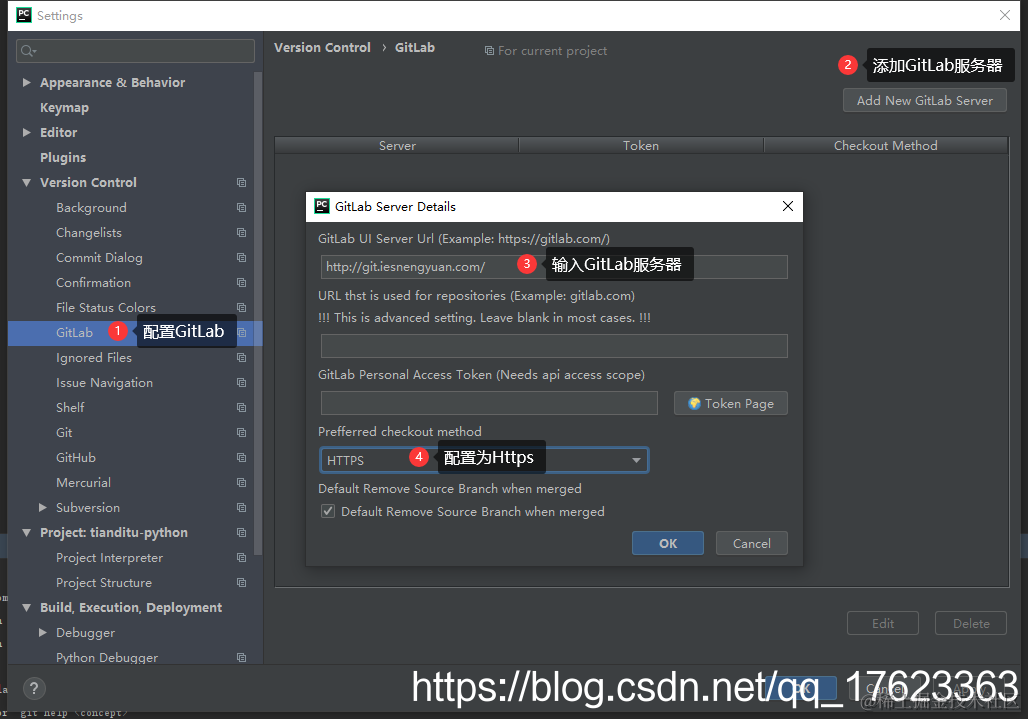Click the help question mark icon
This screenshot has height=719, width=1028.
pos(34,688)
